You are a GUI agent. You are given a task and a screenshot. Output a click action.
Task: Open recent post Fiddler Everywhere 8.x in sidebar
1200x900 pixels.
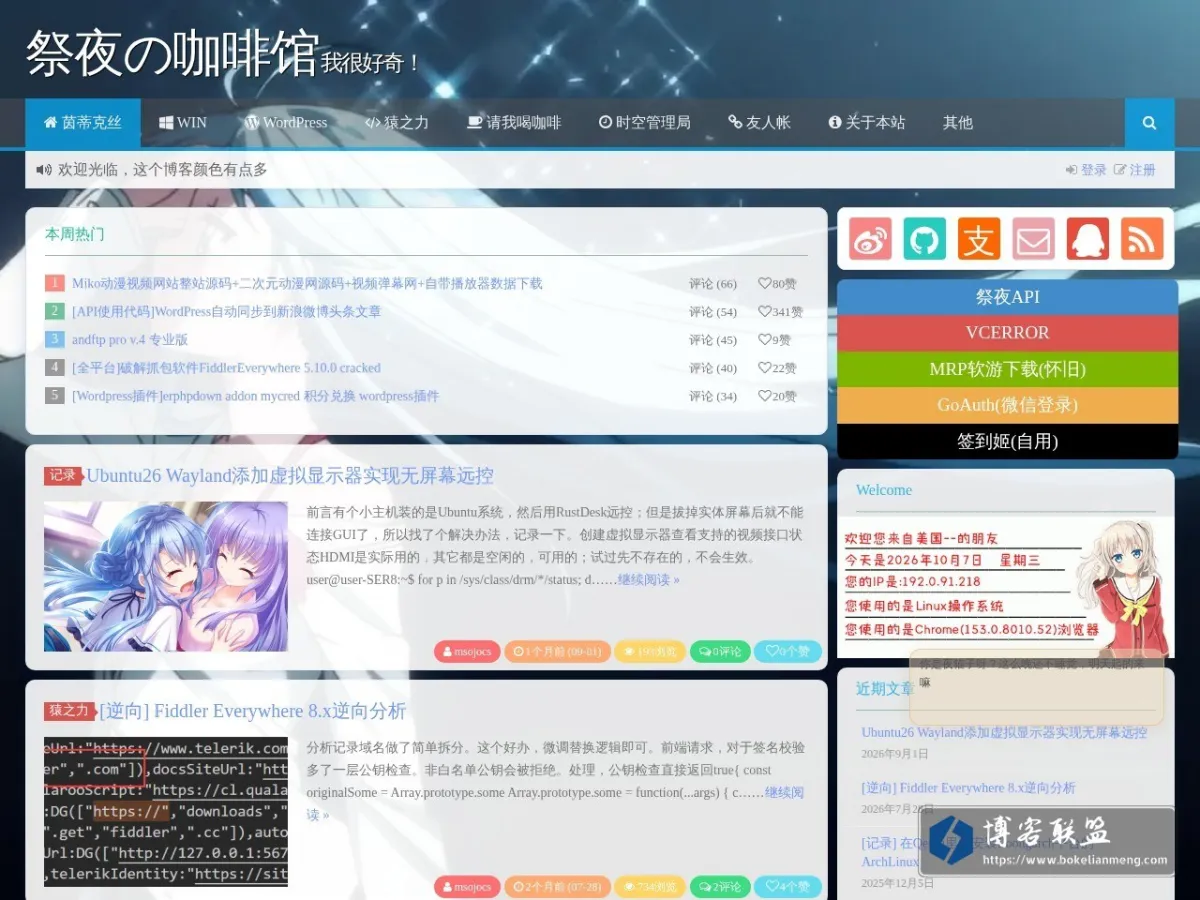click(969, 788)
